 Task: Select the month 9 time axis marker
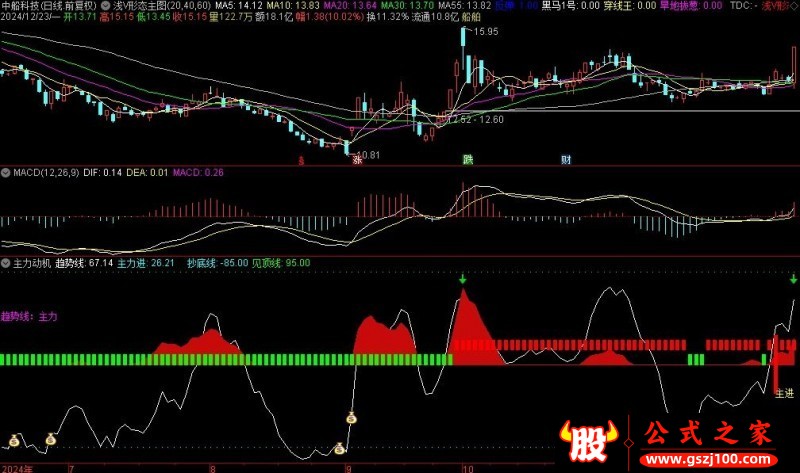349,469
